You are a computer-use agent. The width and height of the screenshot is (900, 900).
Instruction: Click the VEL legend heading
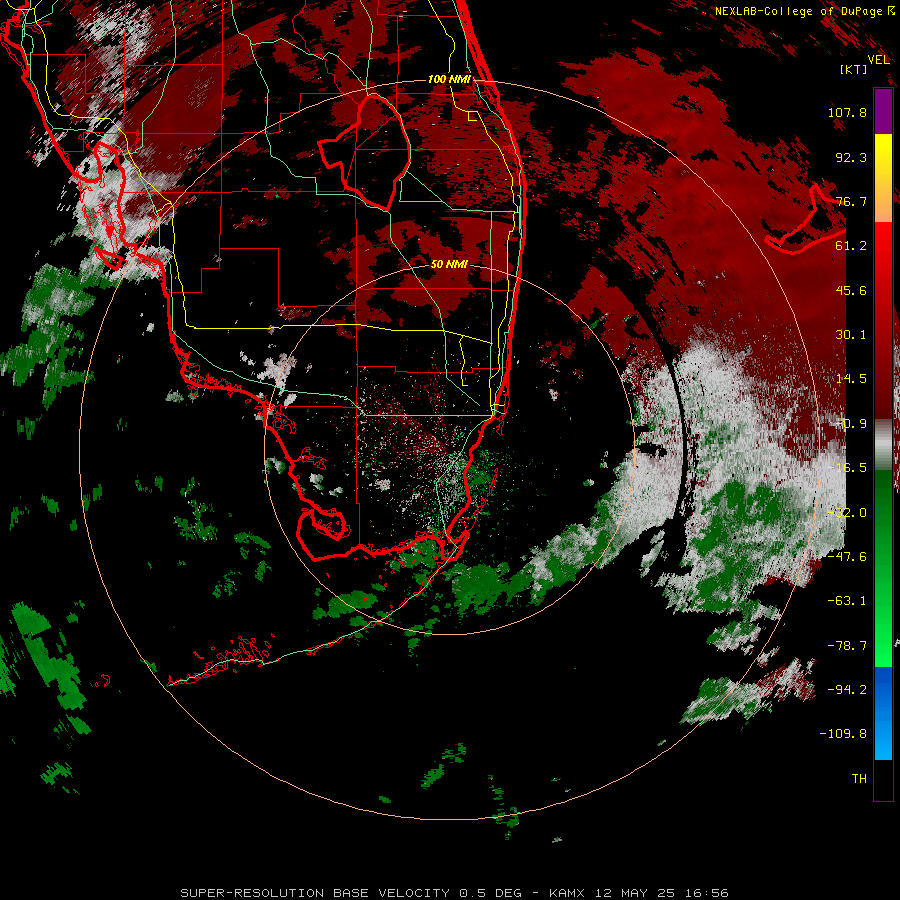(x=878, y=59)
